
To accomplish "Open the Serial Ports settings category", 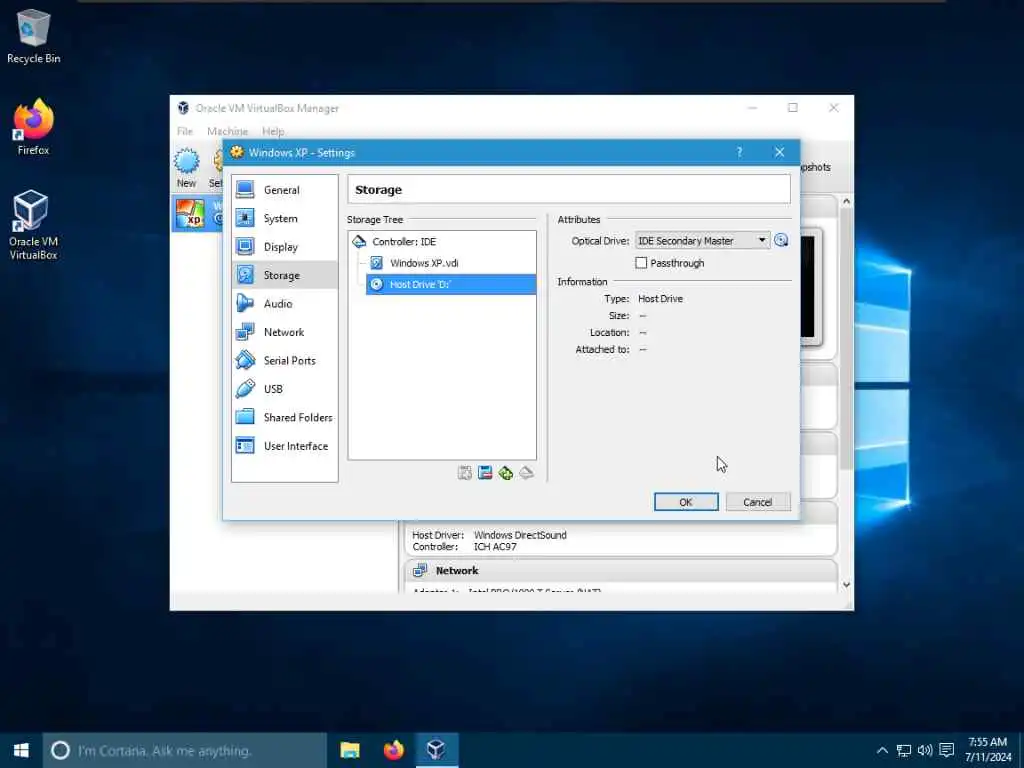I will point(284,360).
